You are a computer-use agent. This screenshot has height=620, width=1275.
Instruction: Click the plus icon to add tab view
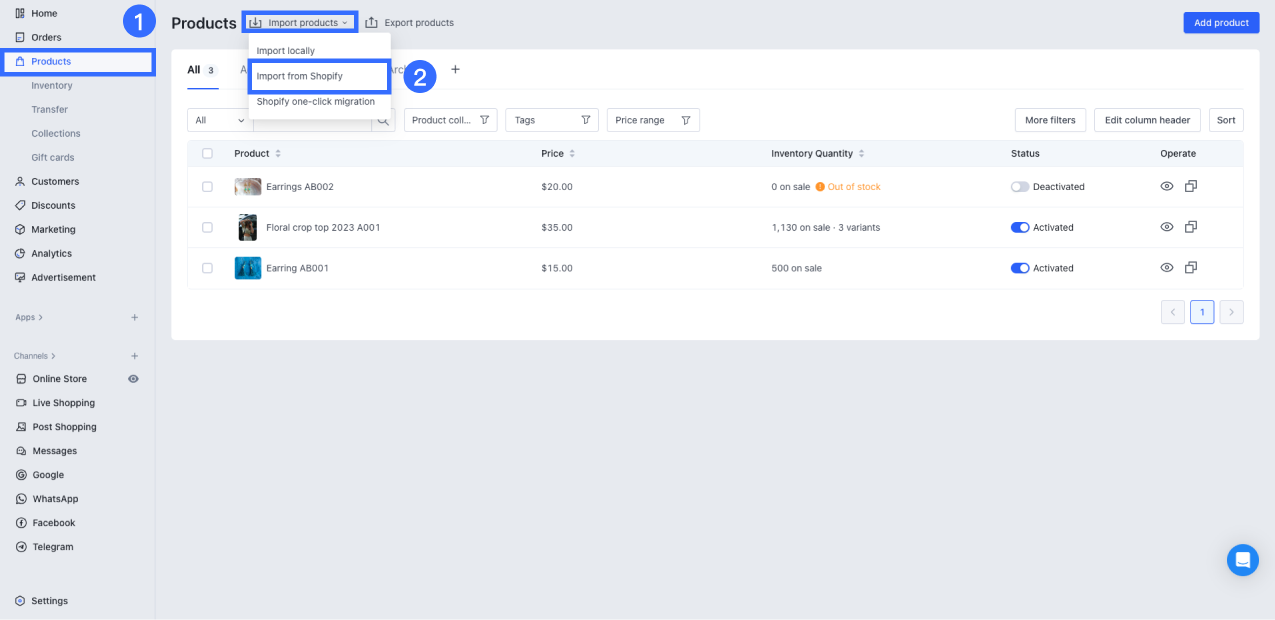click(x=455, y=70)
